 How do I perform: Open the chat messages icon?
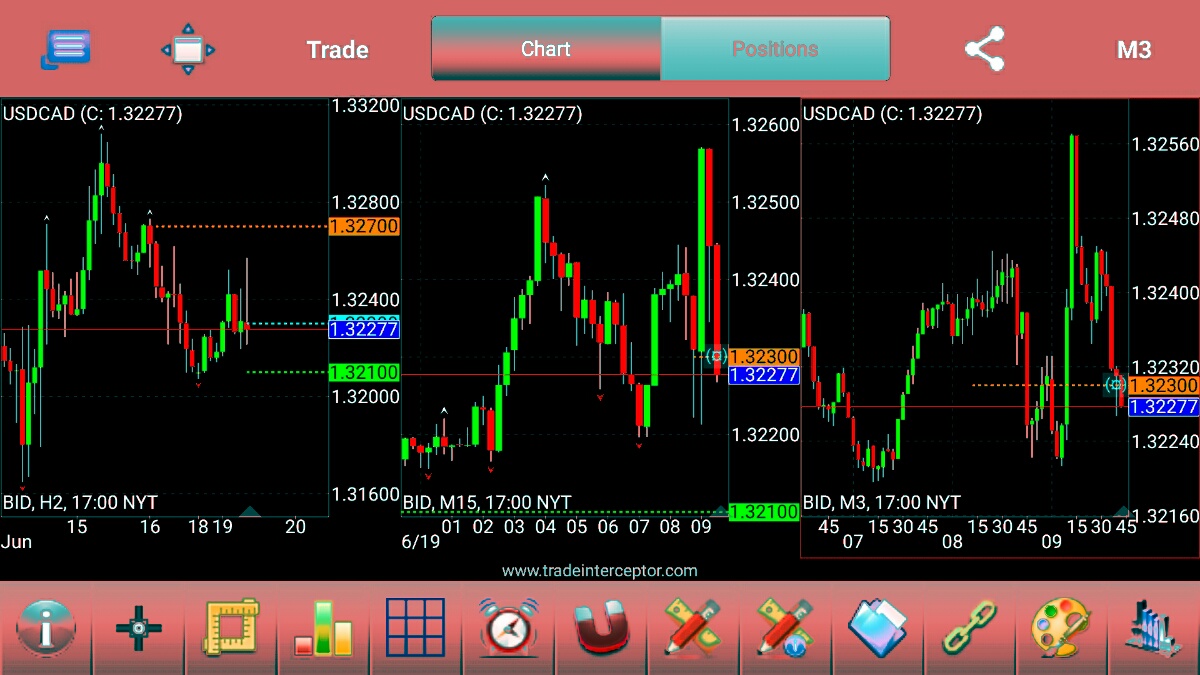[x=66, y=48]
